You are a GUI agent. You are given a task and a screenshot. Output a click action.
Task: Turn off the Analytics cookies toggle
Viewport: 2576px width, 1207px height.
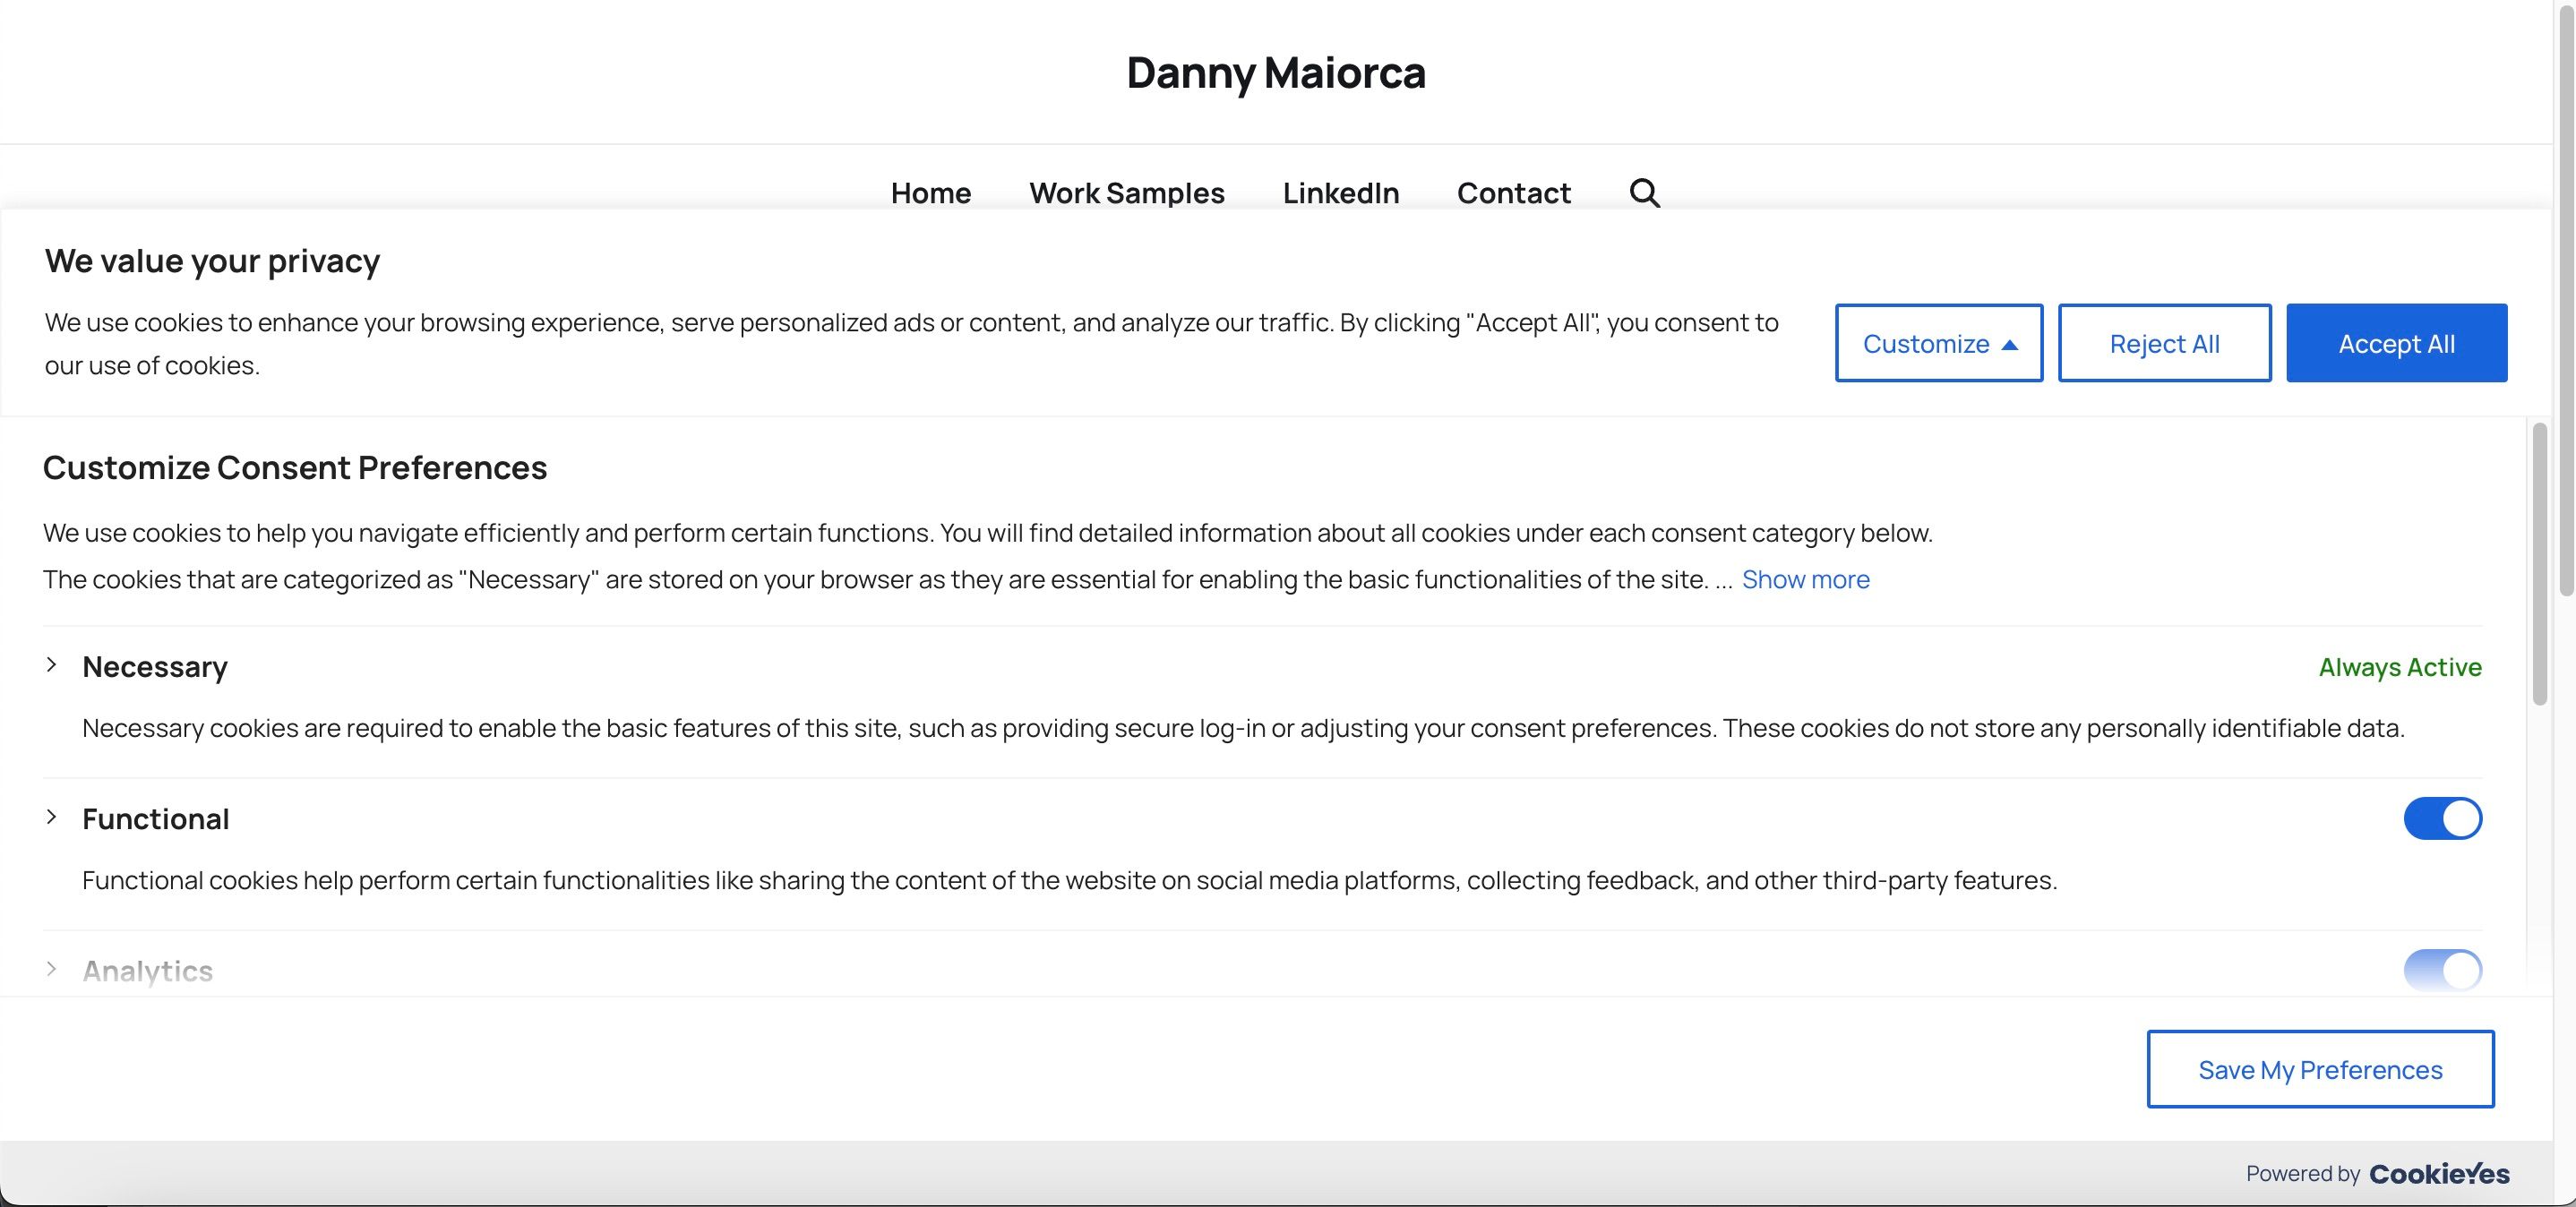2442,970
